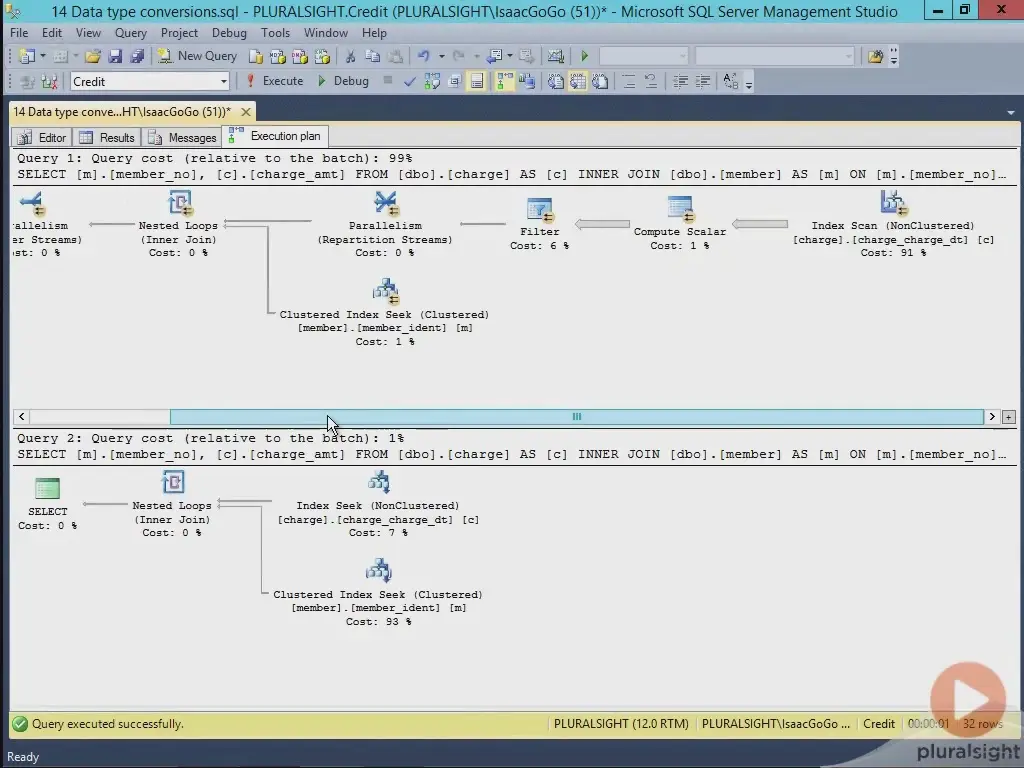
Task: Open a file with the folder icon
Action: pos(93,56)
